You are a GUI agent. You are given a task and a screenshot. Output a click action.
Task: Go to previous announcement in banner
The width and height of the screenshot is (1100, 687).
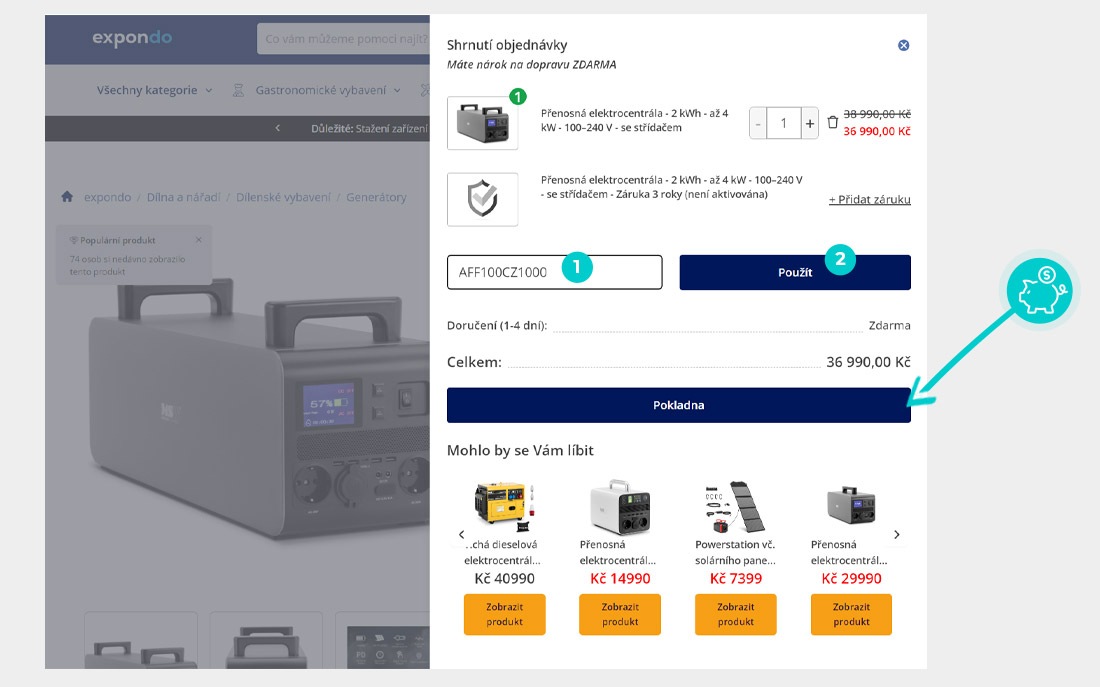coord(277,128)
